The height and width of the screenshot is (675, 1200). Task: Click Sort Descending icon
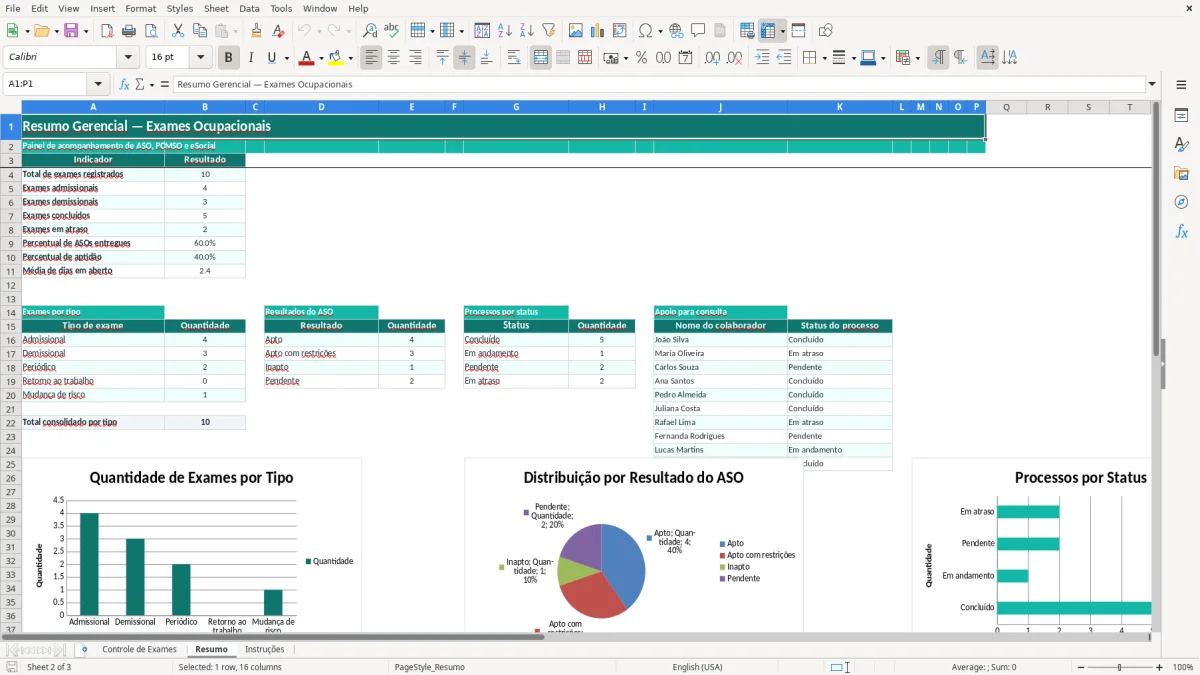526,30
